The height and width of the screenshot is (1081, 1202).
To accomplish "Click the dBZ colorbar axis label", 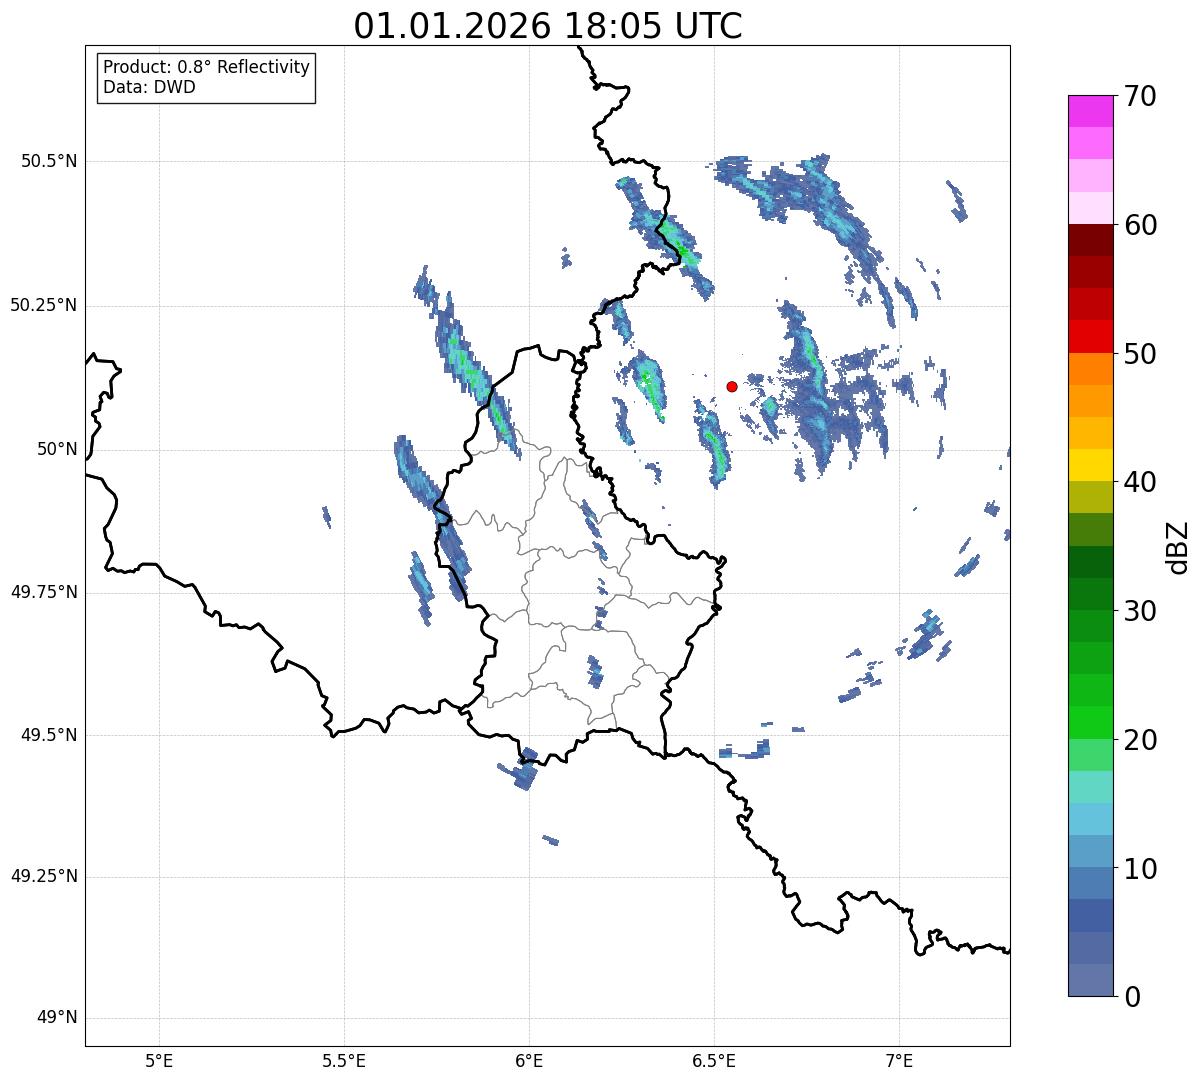I will coord(1178,546).
